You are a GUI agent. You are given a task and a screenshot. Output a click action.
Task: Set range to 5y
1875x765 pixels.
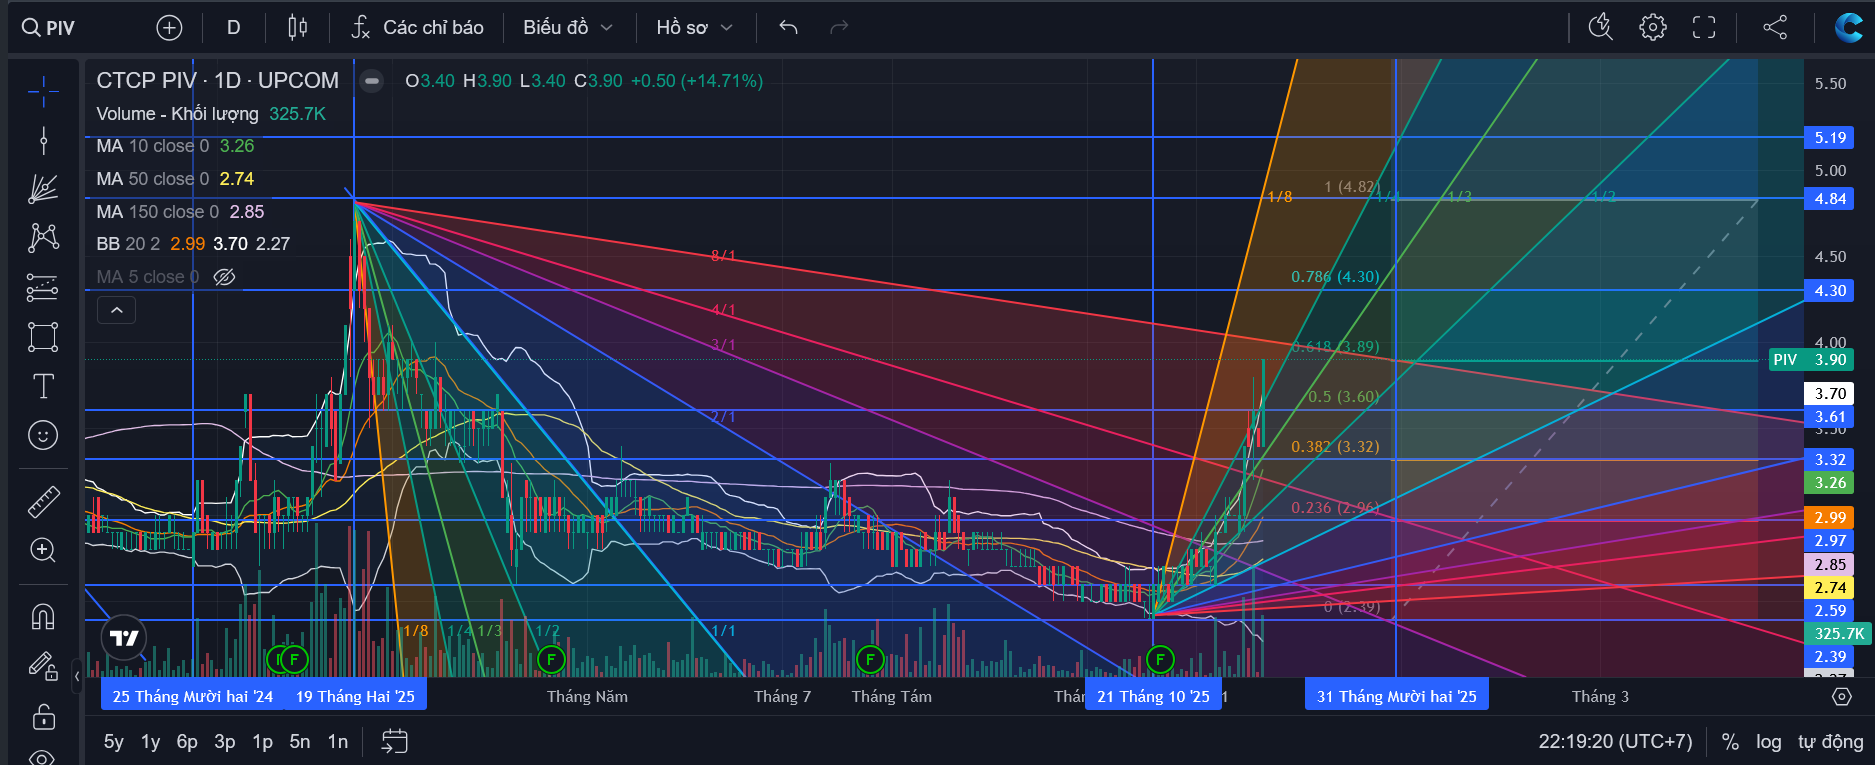click(114, 742)
